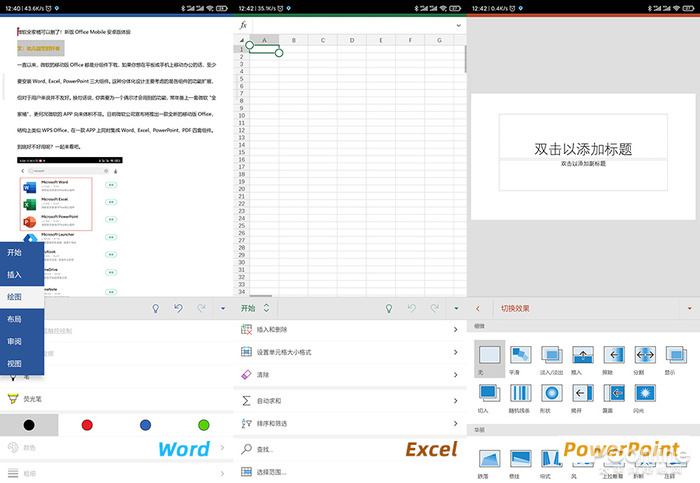Choose 视图 in Word tab menu

14,364
